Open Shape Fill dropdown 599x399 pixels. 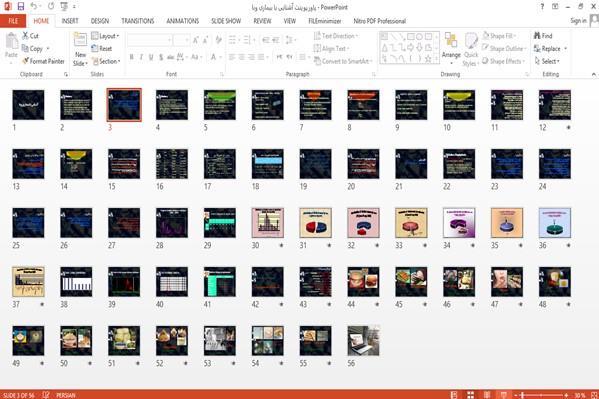coord(499,36)
